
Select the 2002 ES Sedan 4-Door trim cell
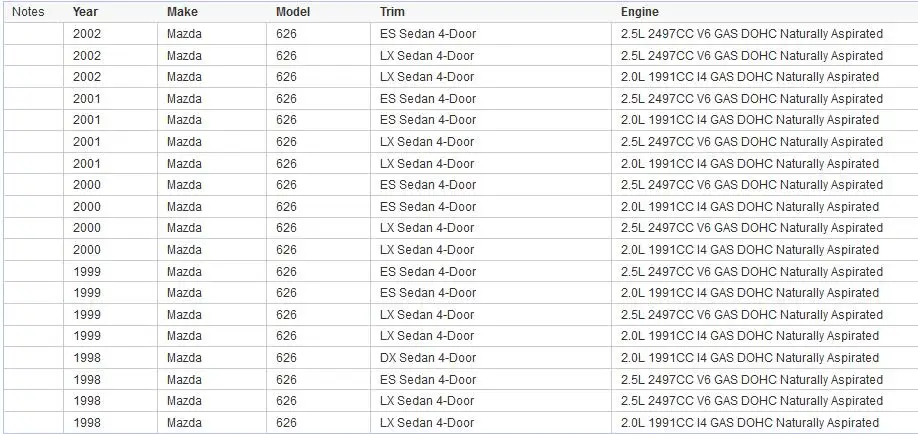[491, 34]
